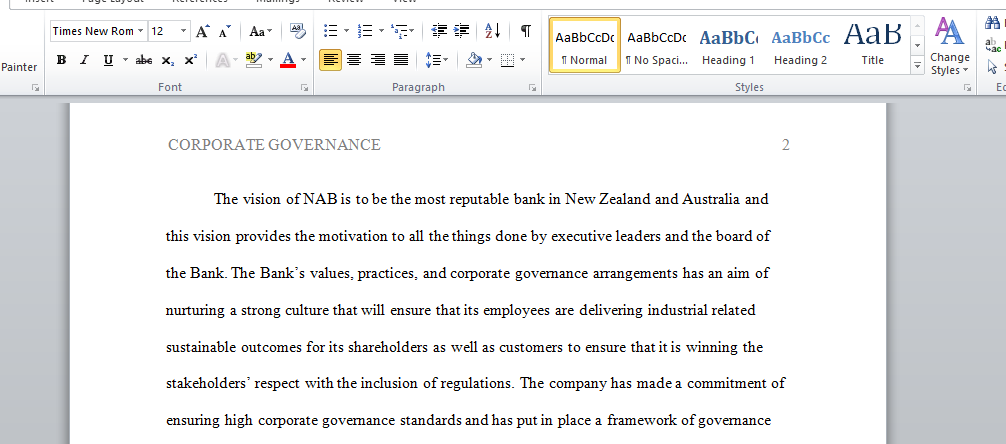Apply the red font color
The image size is (1006, 444).
(288, 60)
